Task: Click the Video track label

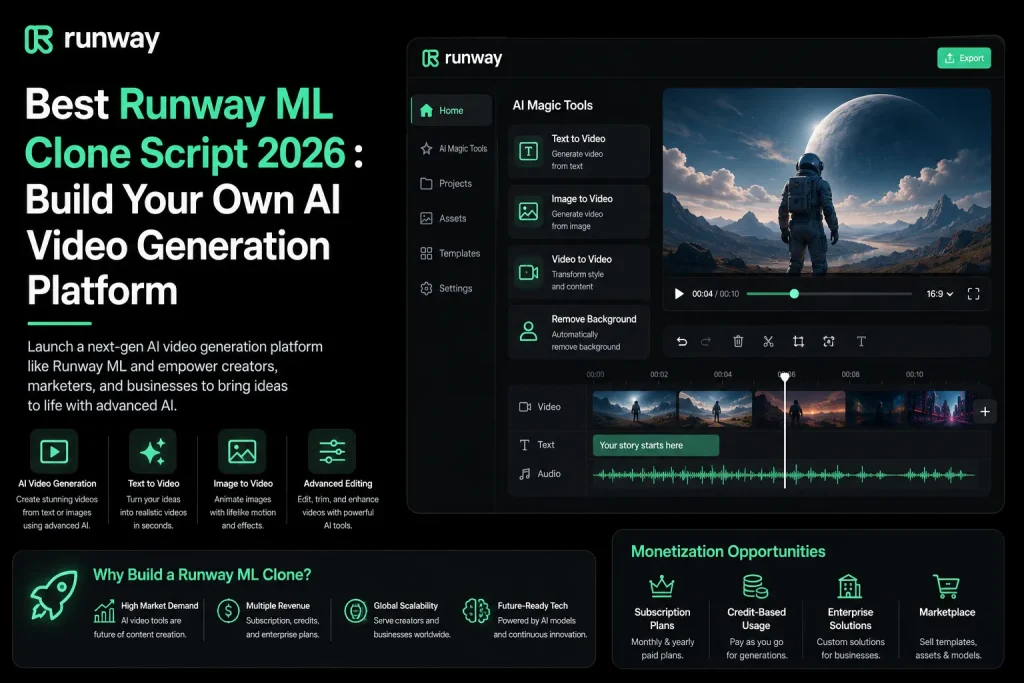Action: tap(539, 407)
